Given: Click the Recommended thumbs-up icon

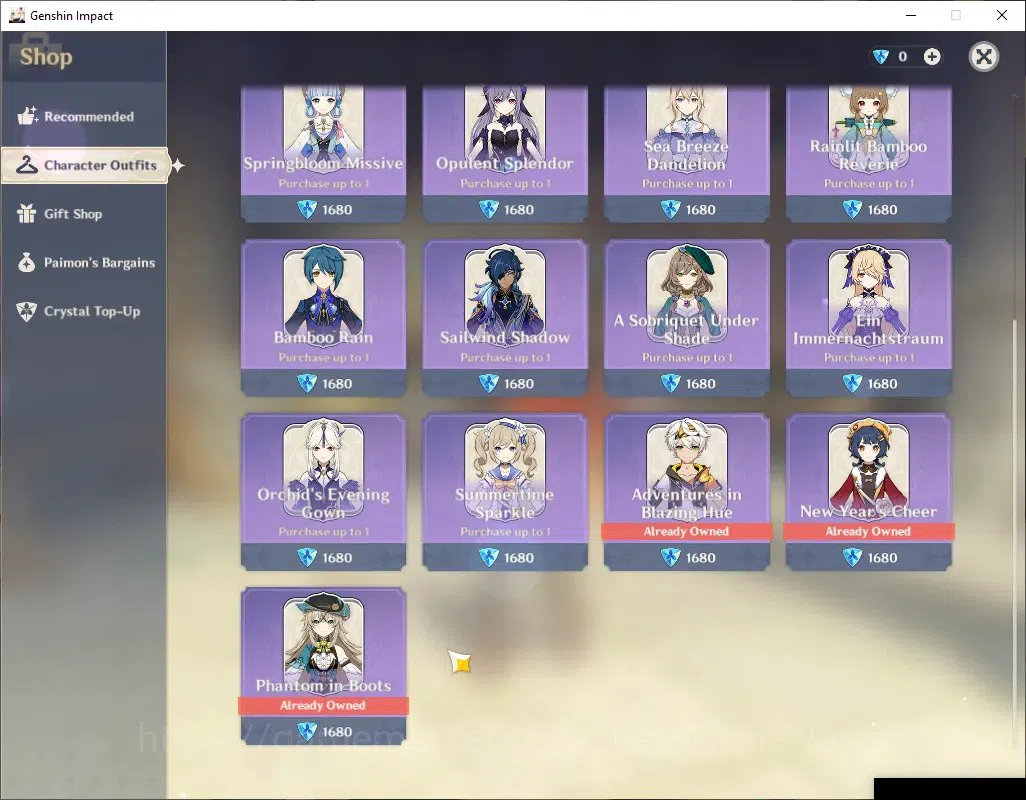Looking at the screenshot, I should point(27,116).
